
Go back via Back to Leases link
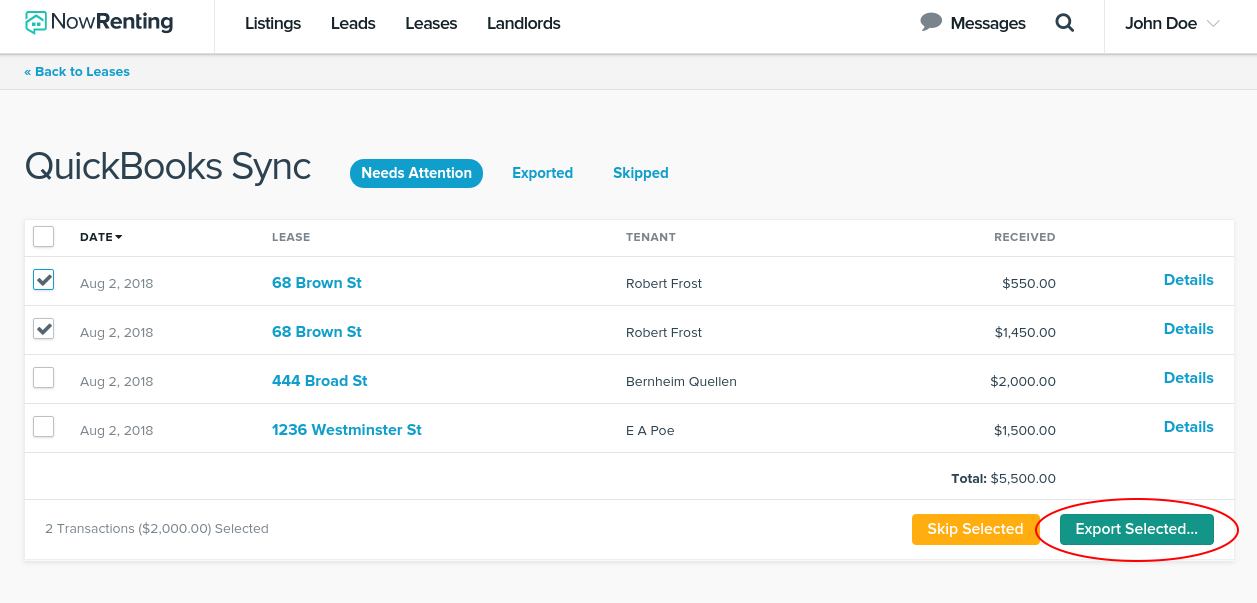pyautogui.click(x=77, y=72)
